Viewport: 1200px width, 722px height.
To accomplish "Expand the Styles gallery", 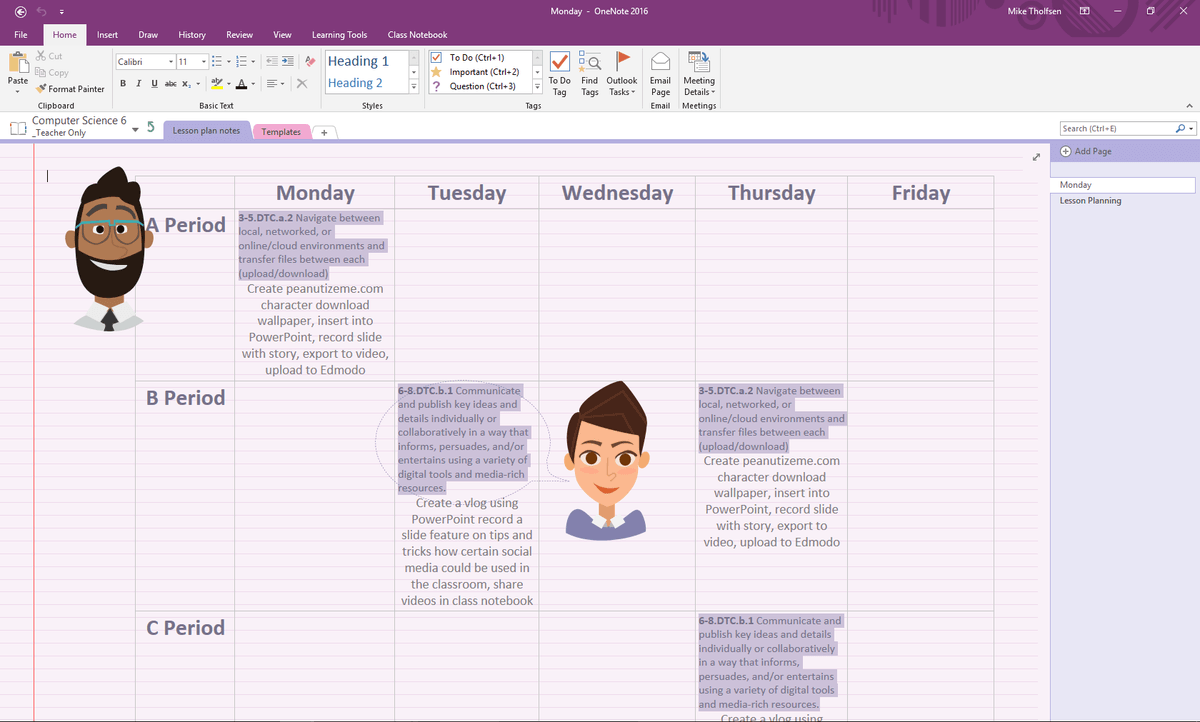I will (414, 88).
